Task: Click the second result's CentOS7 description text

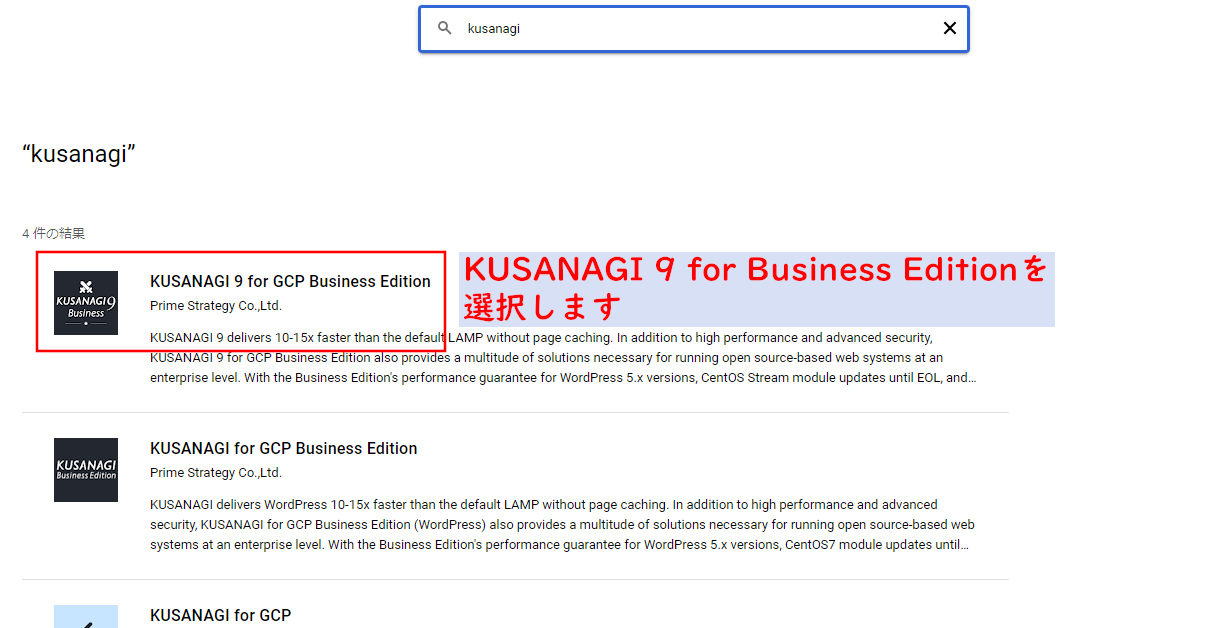Action: [x=560, y=525]
